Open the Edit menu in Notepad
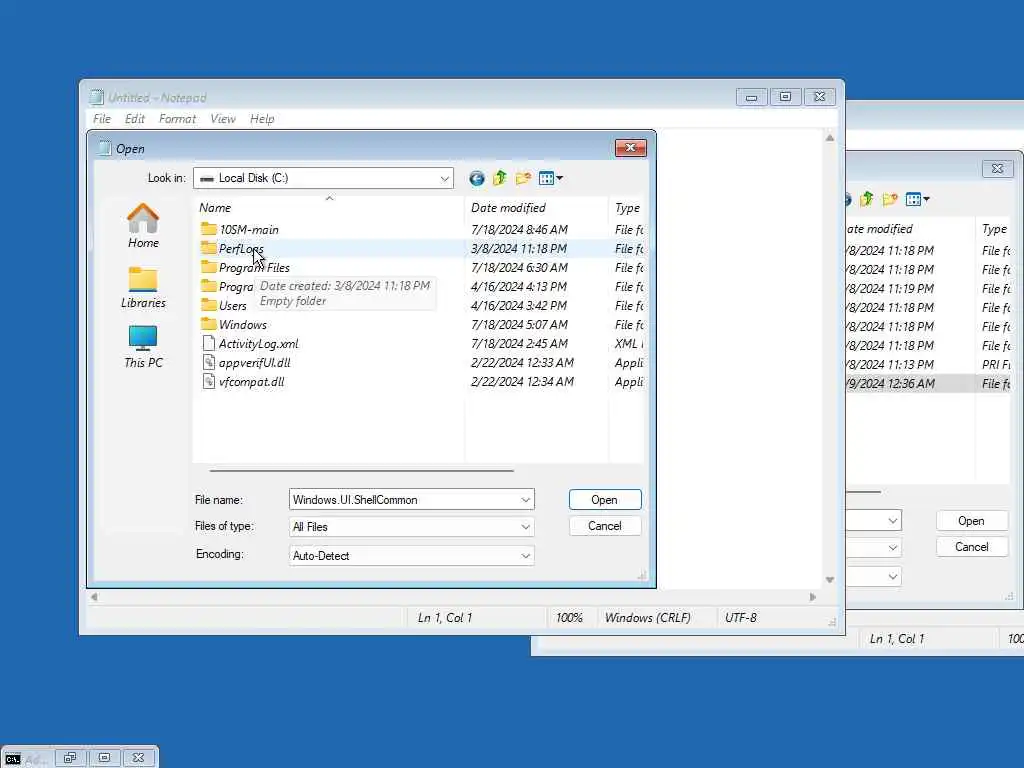1024x768 pixels. coord(135,119)
